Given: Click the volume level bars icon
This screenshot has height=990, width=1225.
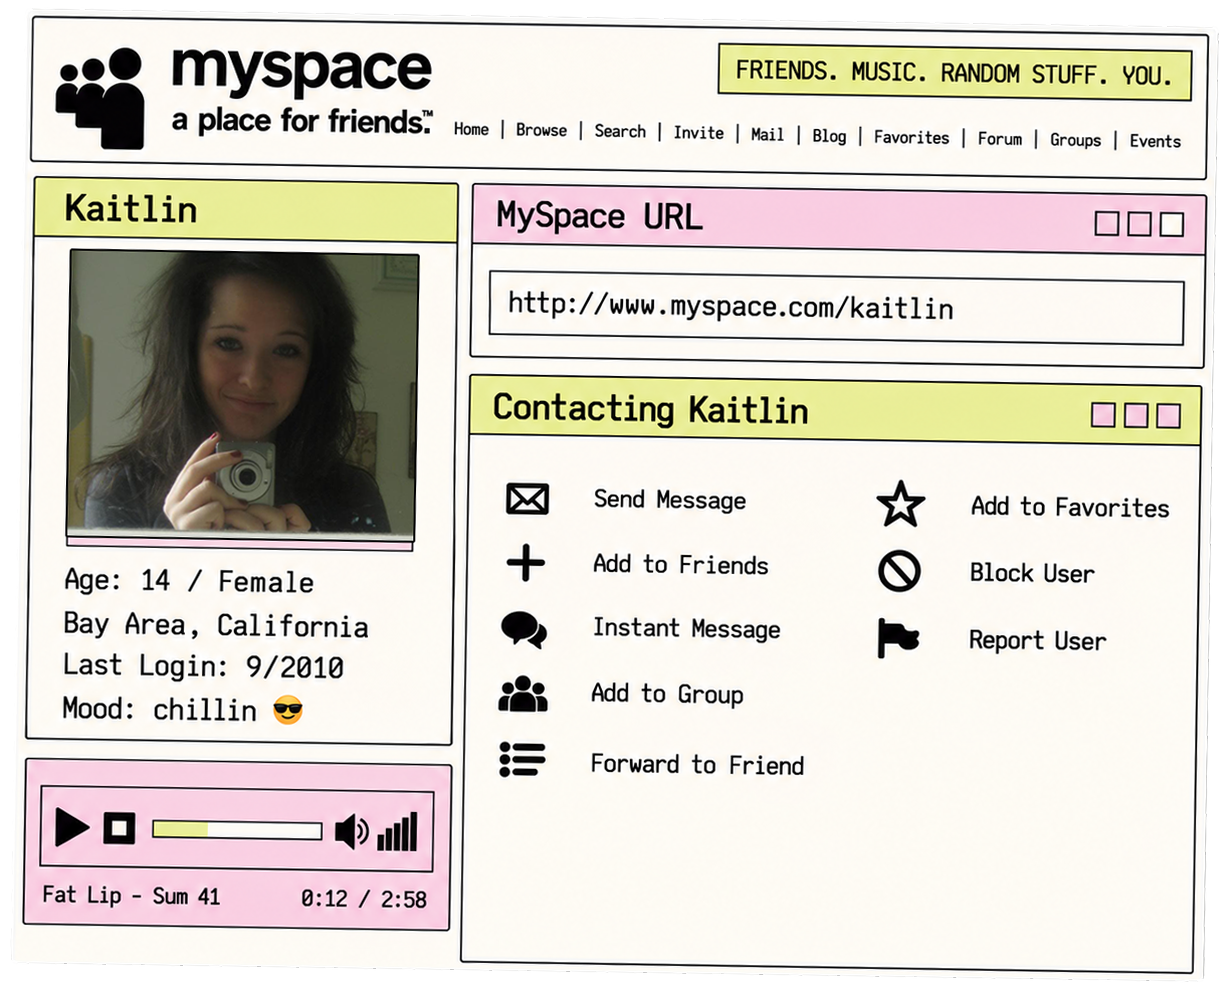Looking at the screenshot, I should 397,832.
